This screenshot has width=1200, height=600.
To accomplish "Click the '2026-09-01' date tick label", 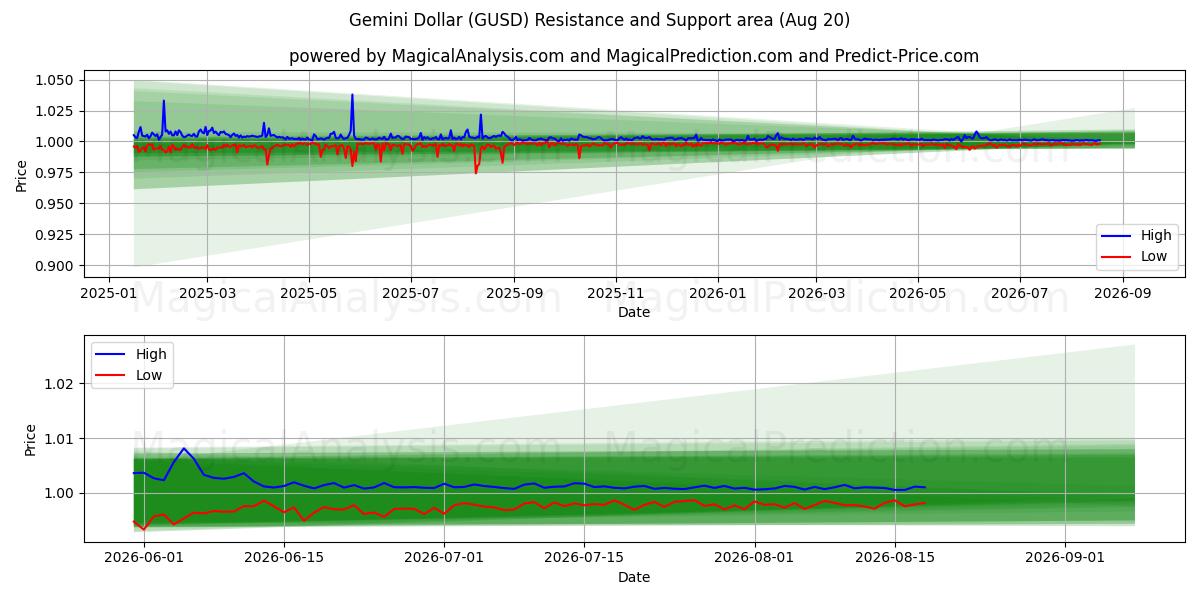I will click(1066, 558).
